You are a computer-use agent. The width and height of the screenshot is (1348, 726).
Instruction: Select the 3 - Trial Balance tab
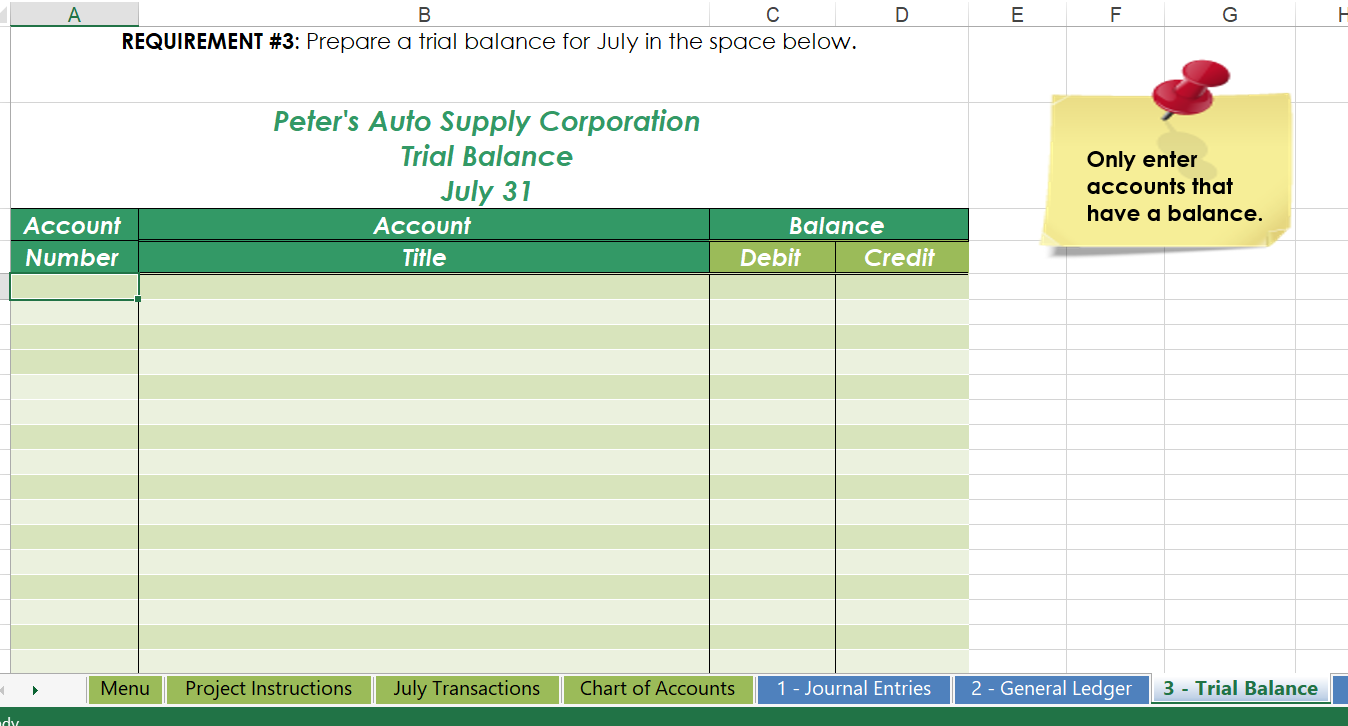coord(1240,689)
